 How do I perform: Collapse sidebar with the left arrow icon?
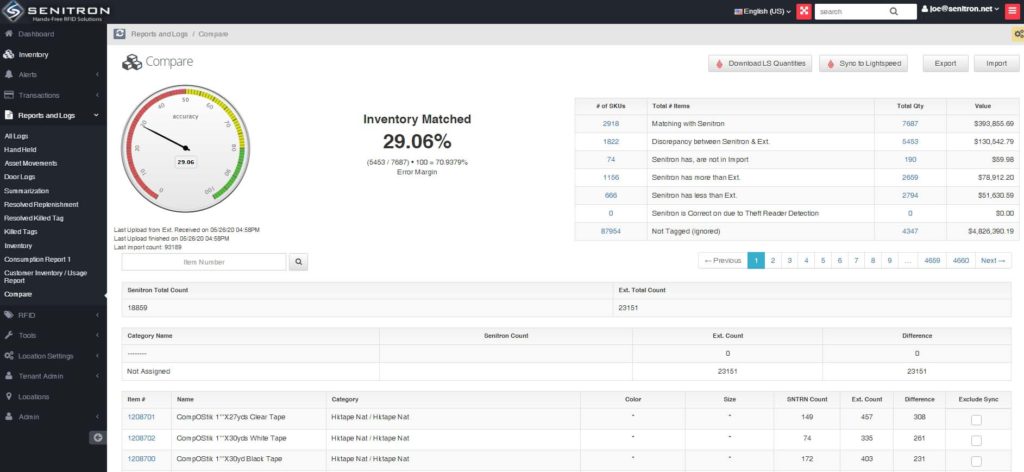pyautogui.click(x=97, y=437)
